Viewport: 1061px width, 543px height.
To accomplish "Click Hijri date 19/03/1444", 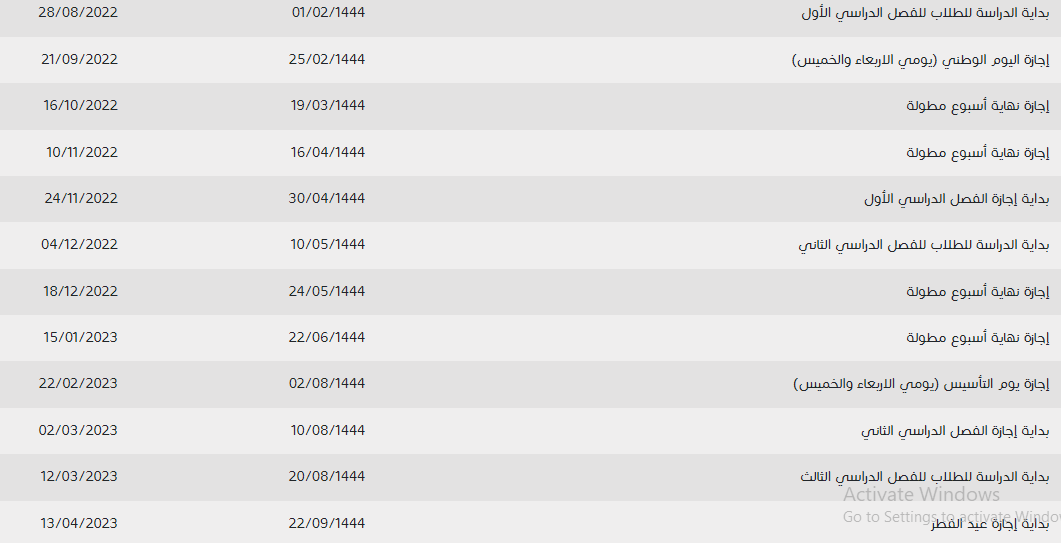I will pyautogui.click(x=328, y=105).
